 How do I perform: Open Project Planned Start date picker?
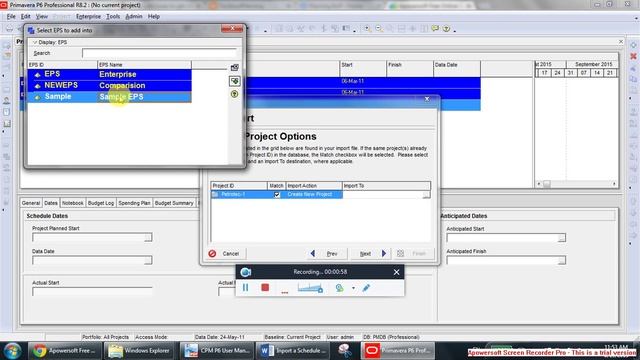(x=148, y=238)
